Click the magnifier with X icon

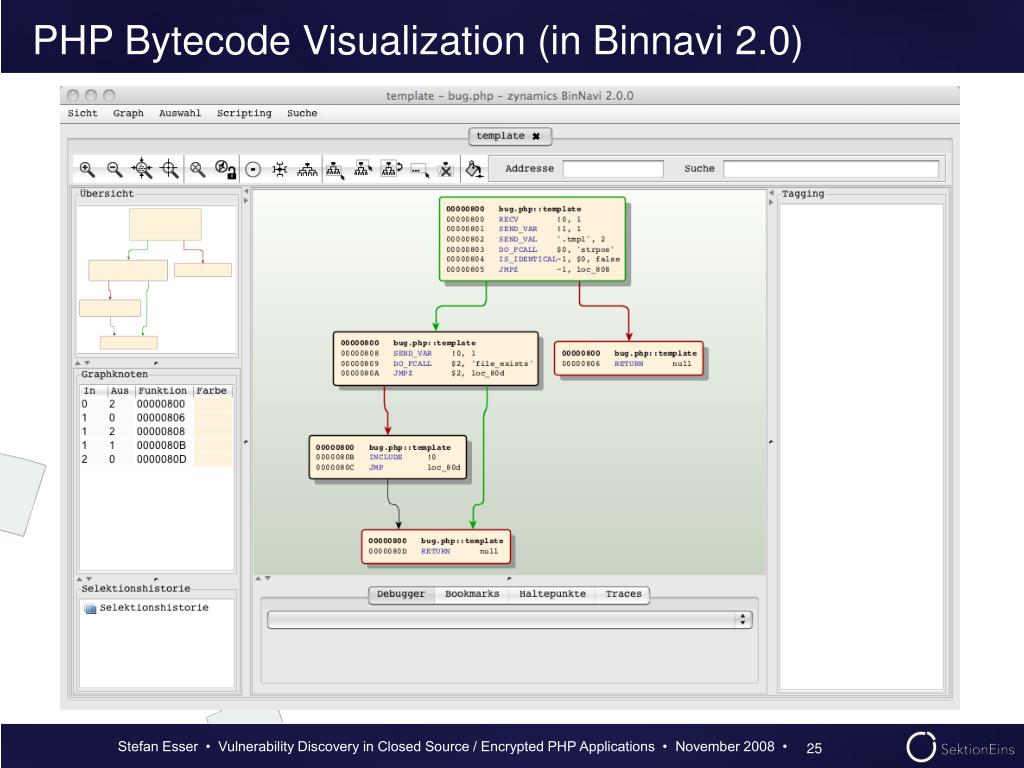(x=197, y=169)
